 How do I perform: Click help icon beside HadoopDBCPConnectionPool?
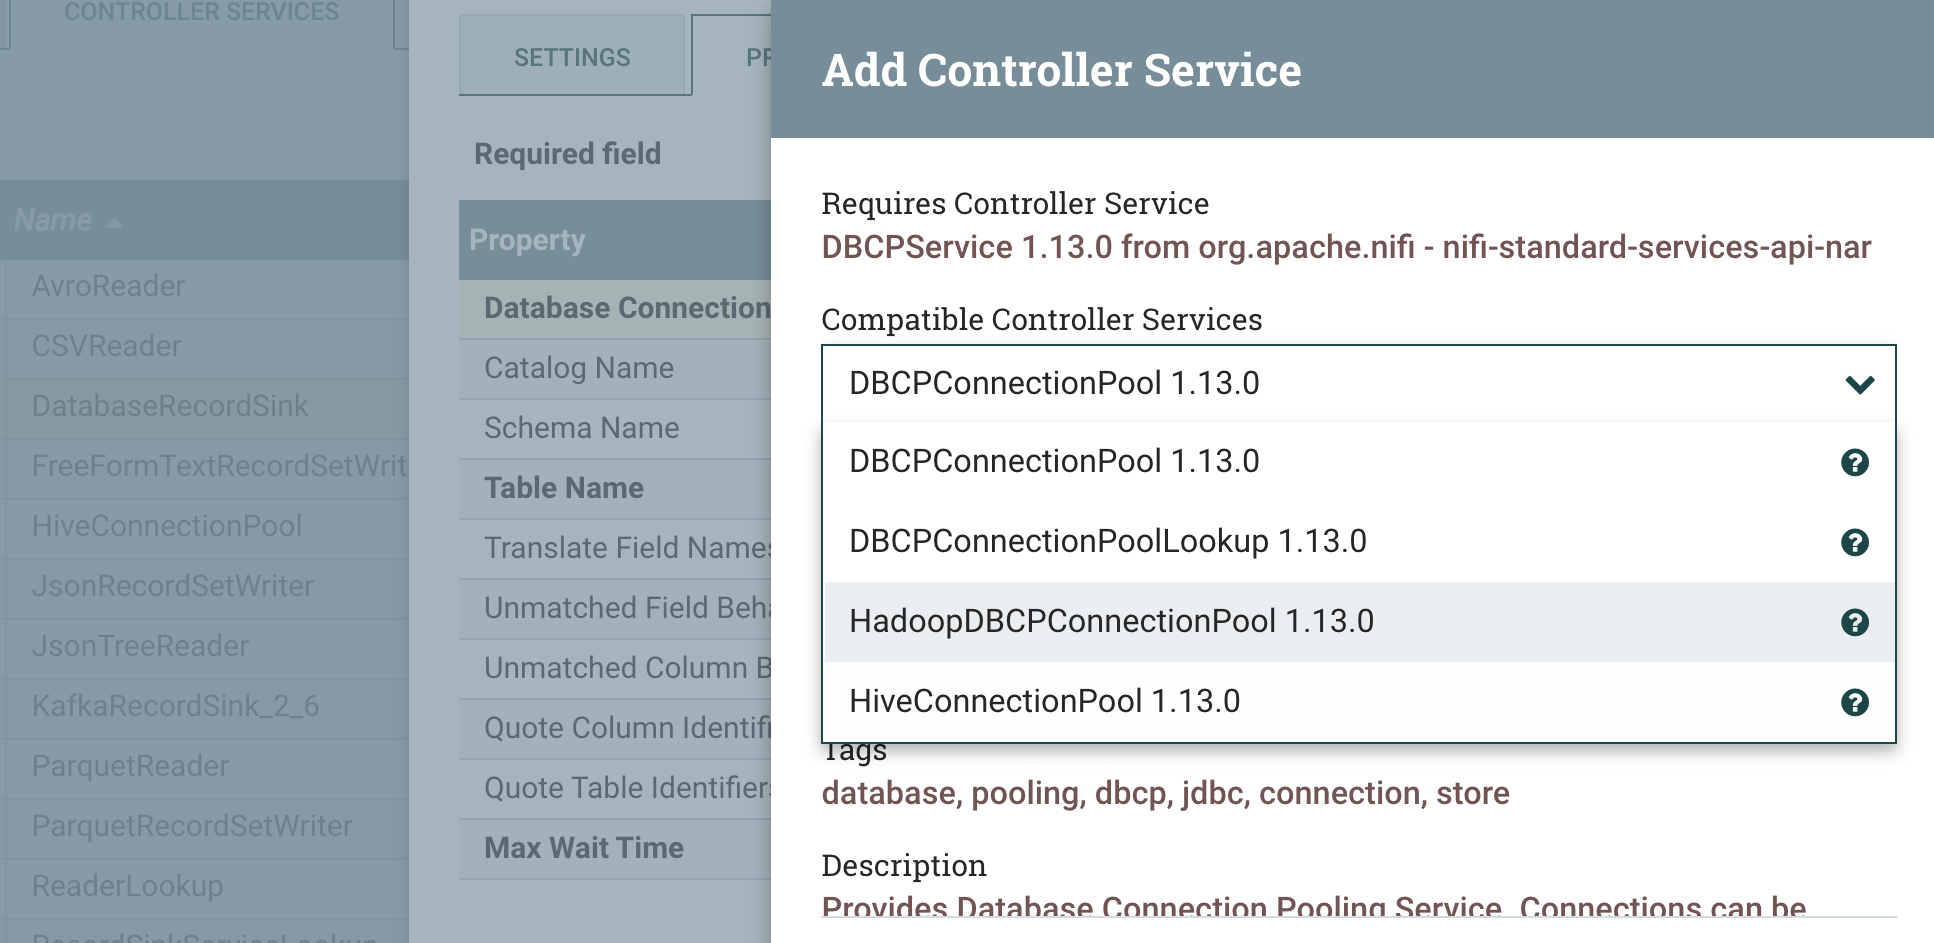tap(1854, 622)
